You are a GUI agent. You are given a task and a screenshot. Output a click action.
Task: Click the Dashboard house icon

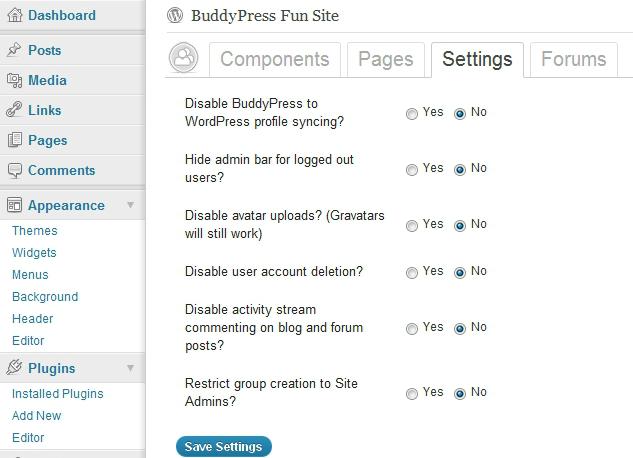[15, 15]
